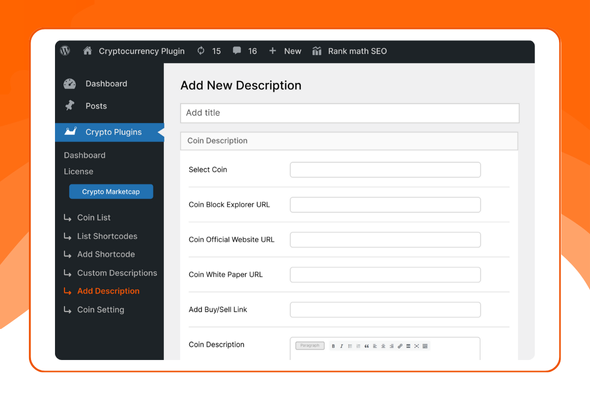590x400 pixels.
Task: Toggle italic in Coin Description editor
Action: coord(342,346)
